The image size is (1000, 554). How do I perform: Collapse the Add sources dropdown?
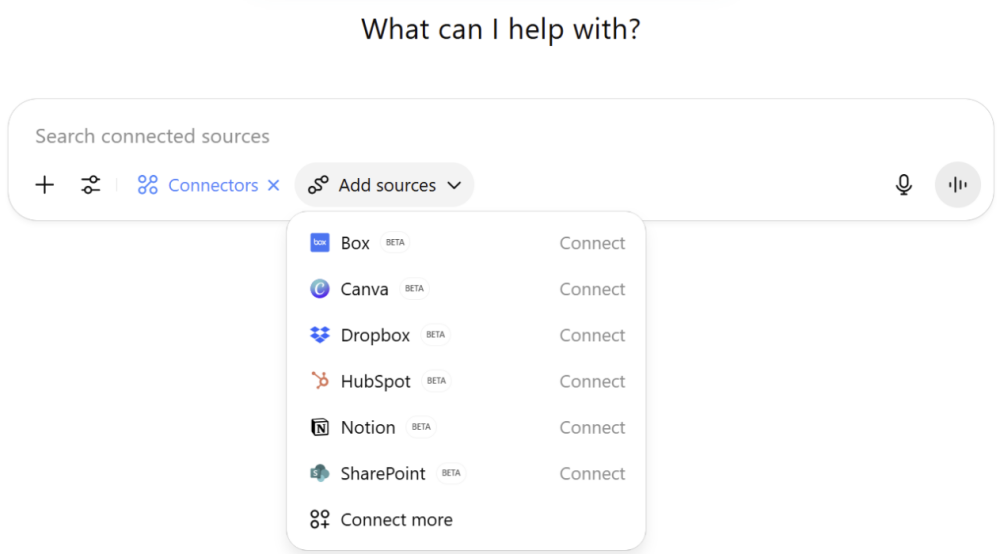coord(384,185)
